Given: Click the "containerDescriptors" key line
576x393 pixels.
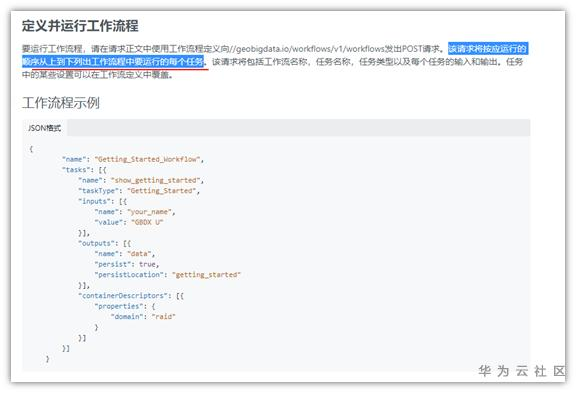Looking at the screenshot, I should 131,296.
